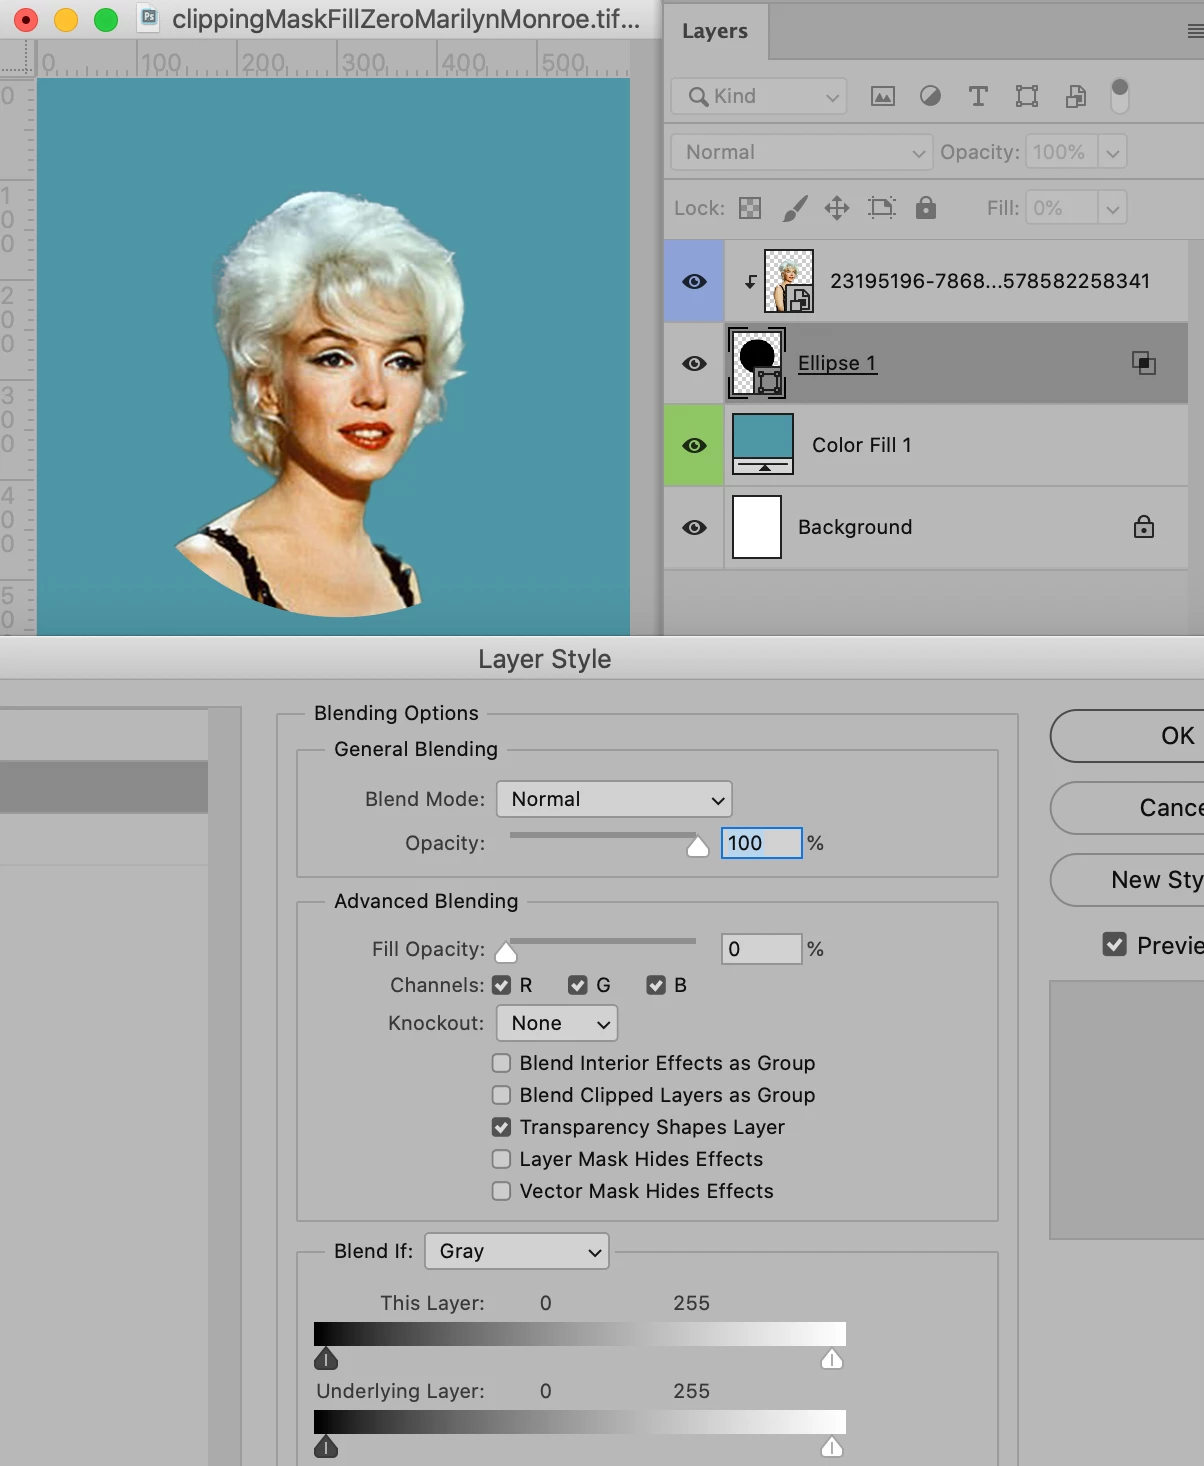Open the Blend If channel dropdown

[x=517, y=1251]
